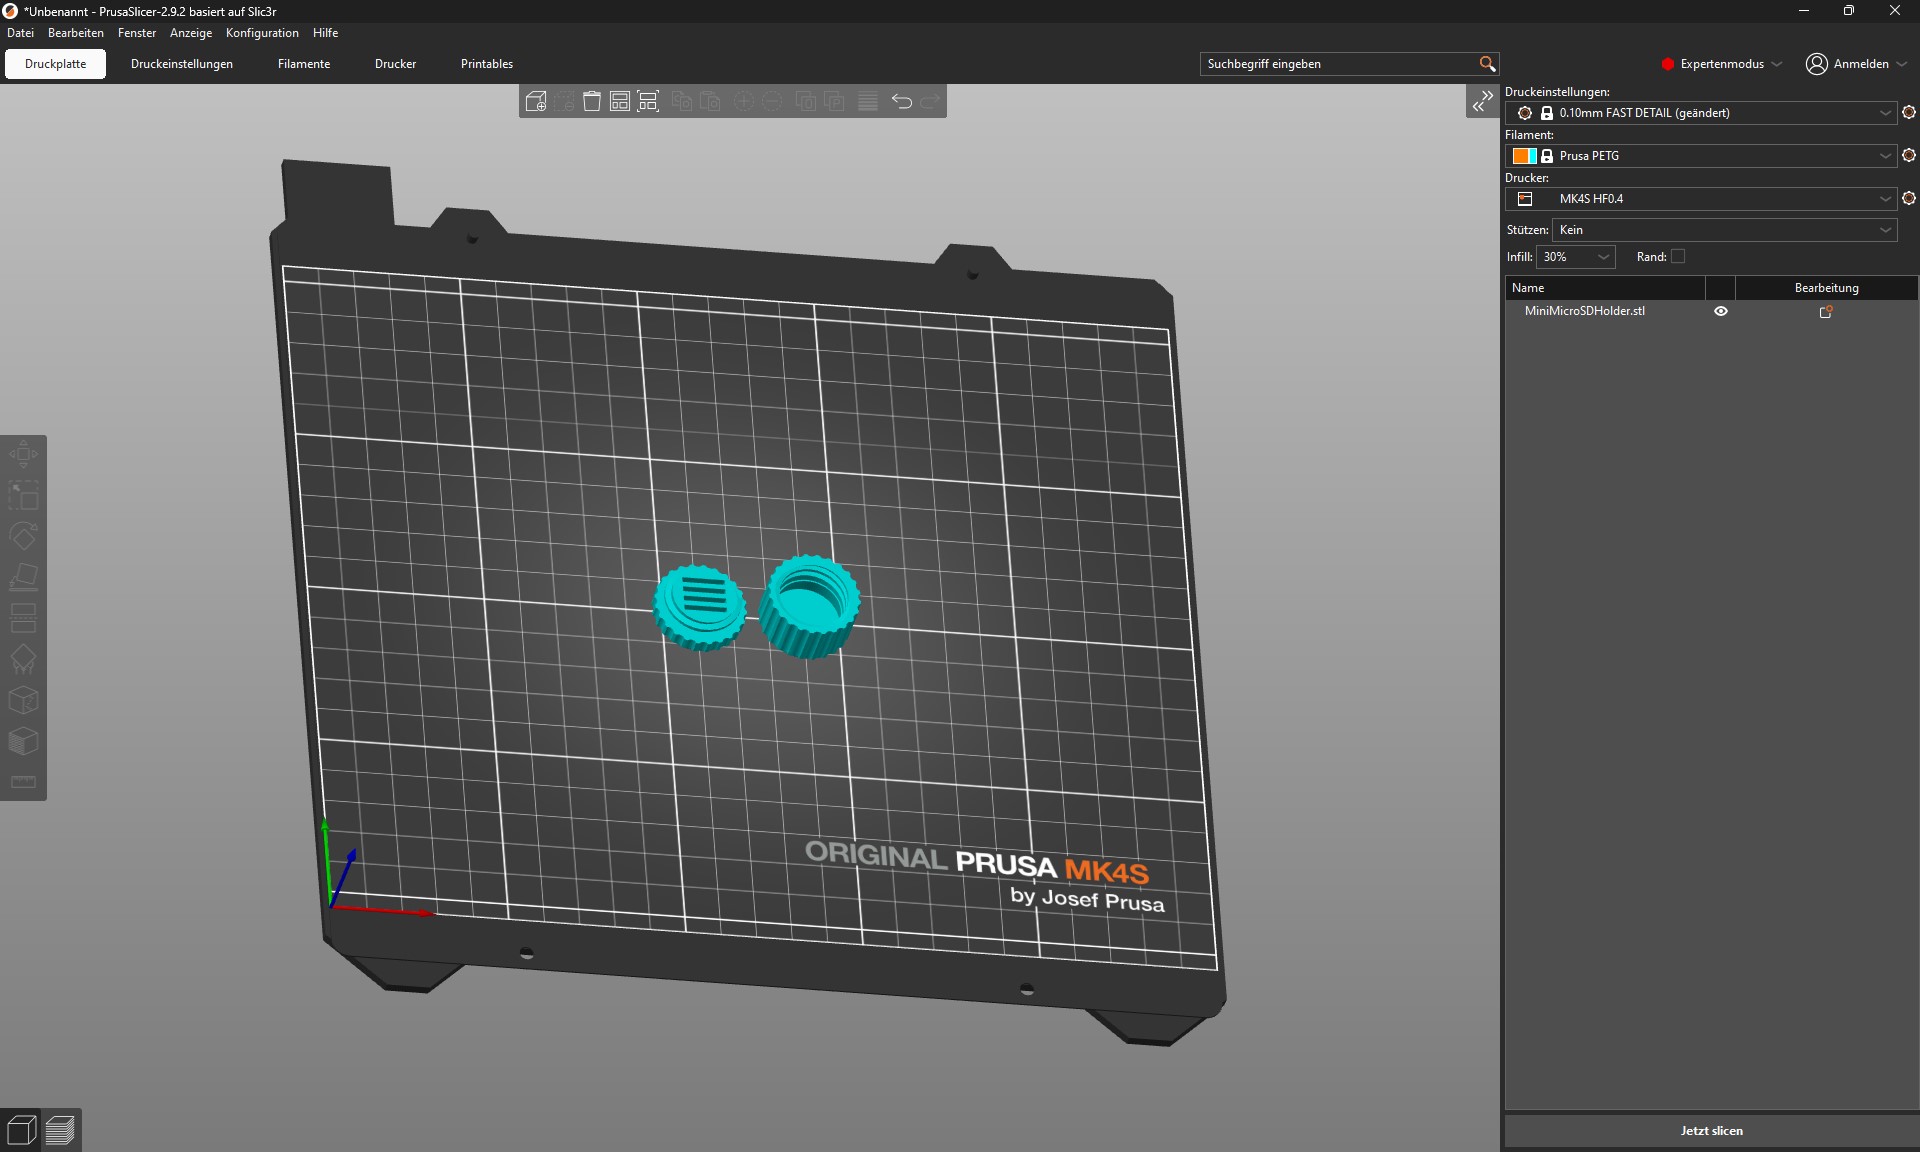Select the Rotate tool in the left toolbar
The height and width of the screenshot is (1152, 1920).
pyautogui.click(x=23, y=536)
